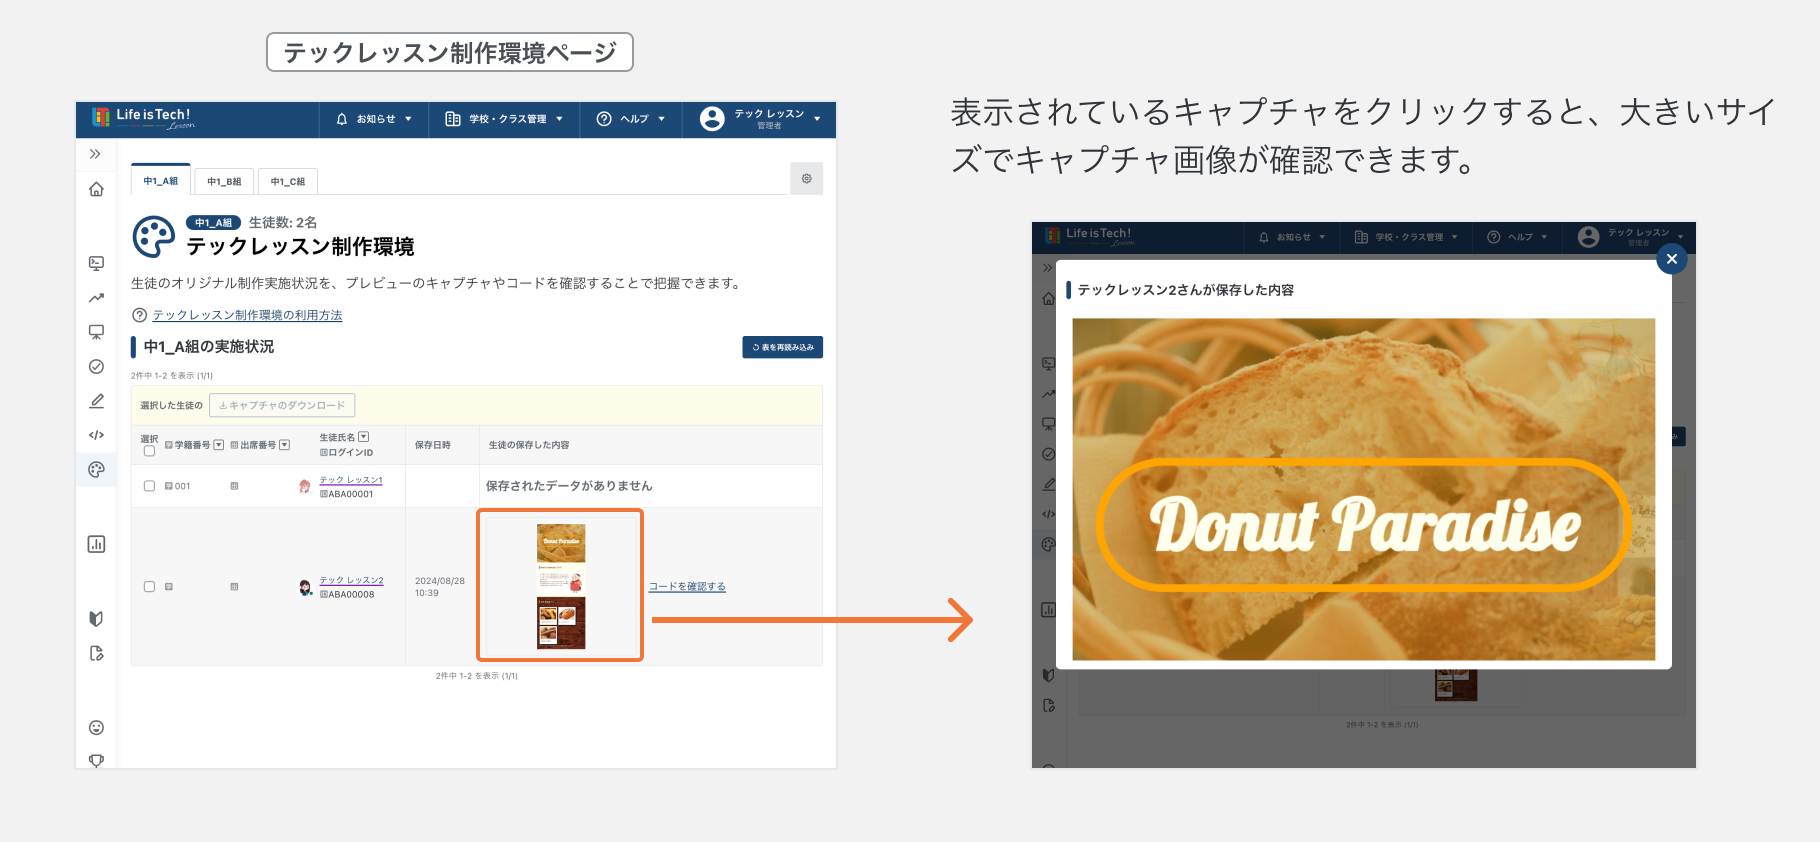Open the presentation screen icon in the sidebar
Viewport: 1820px width, 842px height.
96,332
